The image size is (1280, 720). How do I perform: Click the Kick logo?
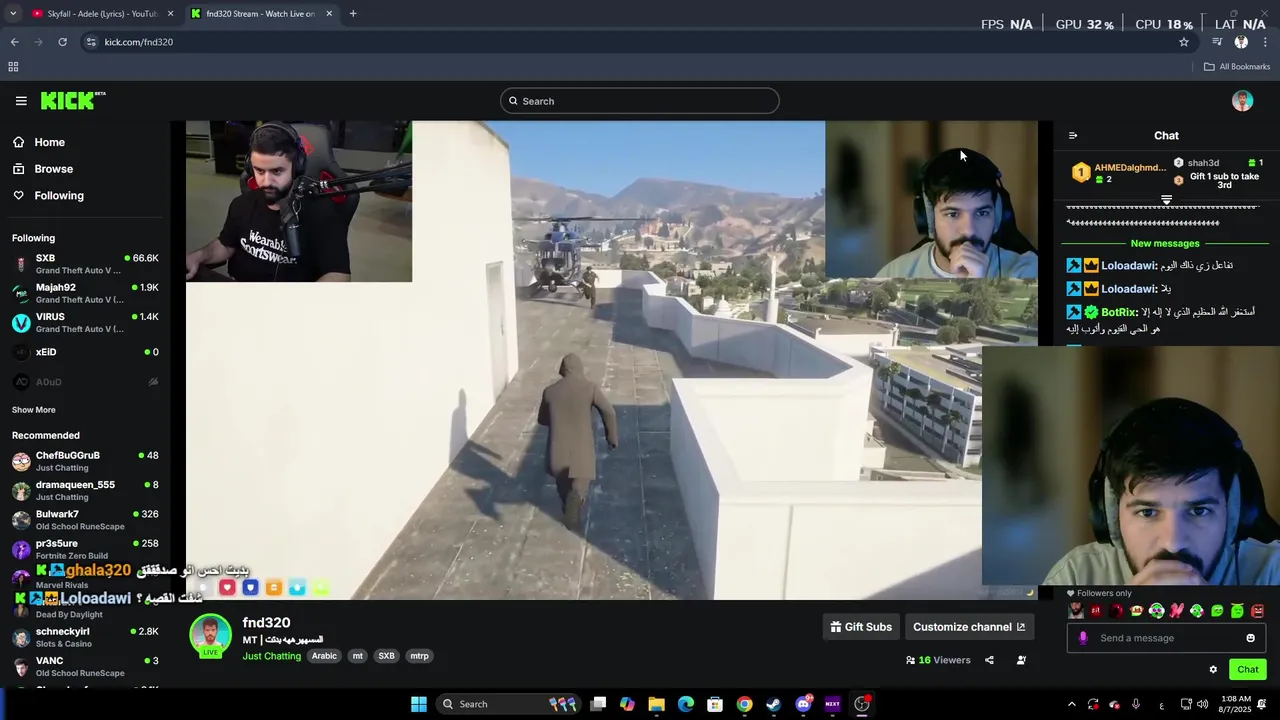(x=73, y=100)
